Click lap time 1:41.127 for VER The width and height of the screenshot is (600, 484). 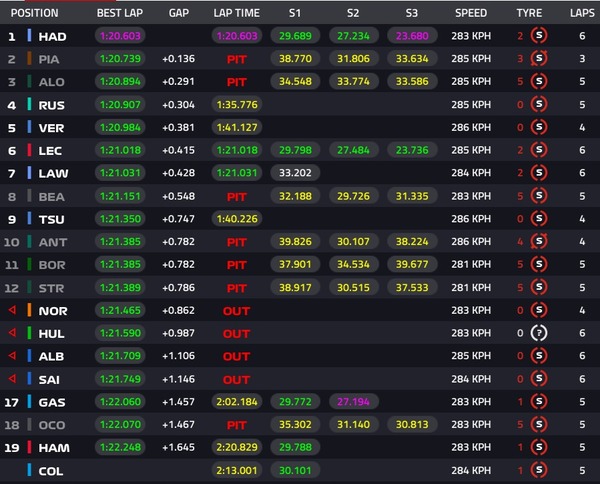[x=237, y=127]
